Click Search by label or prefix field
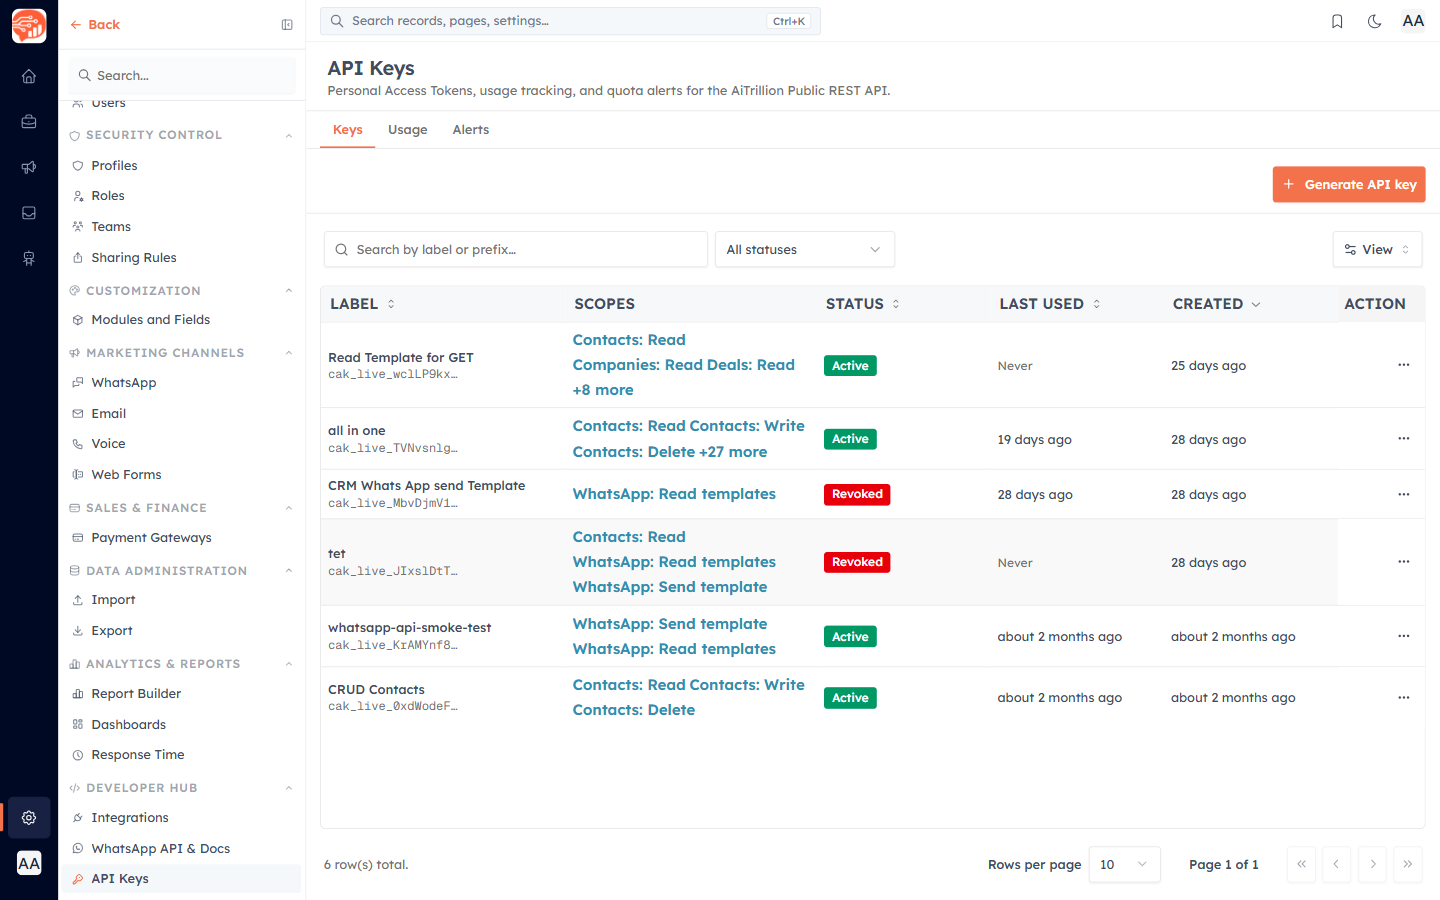 (516, 249)
